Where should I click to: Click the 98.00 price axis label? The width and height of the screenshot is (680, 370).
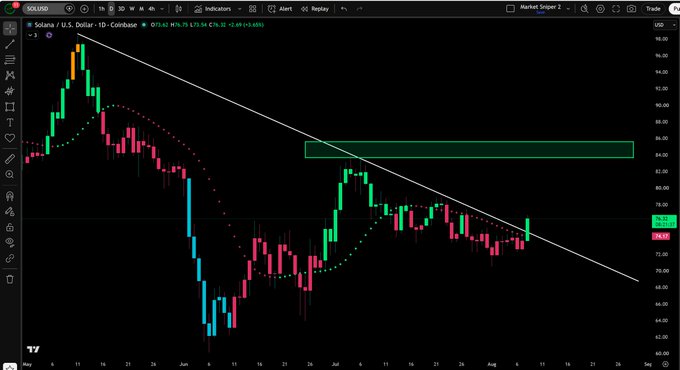pyautogui.click(x=661, y=39)
